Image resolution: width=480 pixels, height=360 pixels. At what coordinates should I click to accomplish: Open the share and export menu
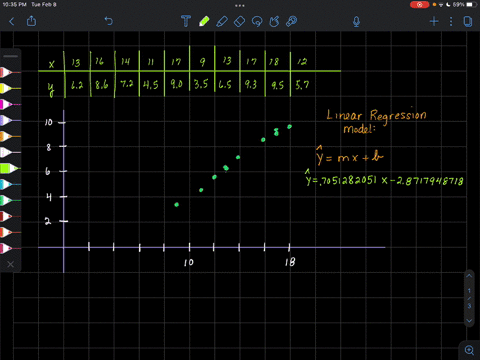point(31,21)
